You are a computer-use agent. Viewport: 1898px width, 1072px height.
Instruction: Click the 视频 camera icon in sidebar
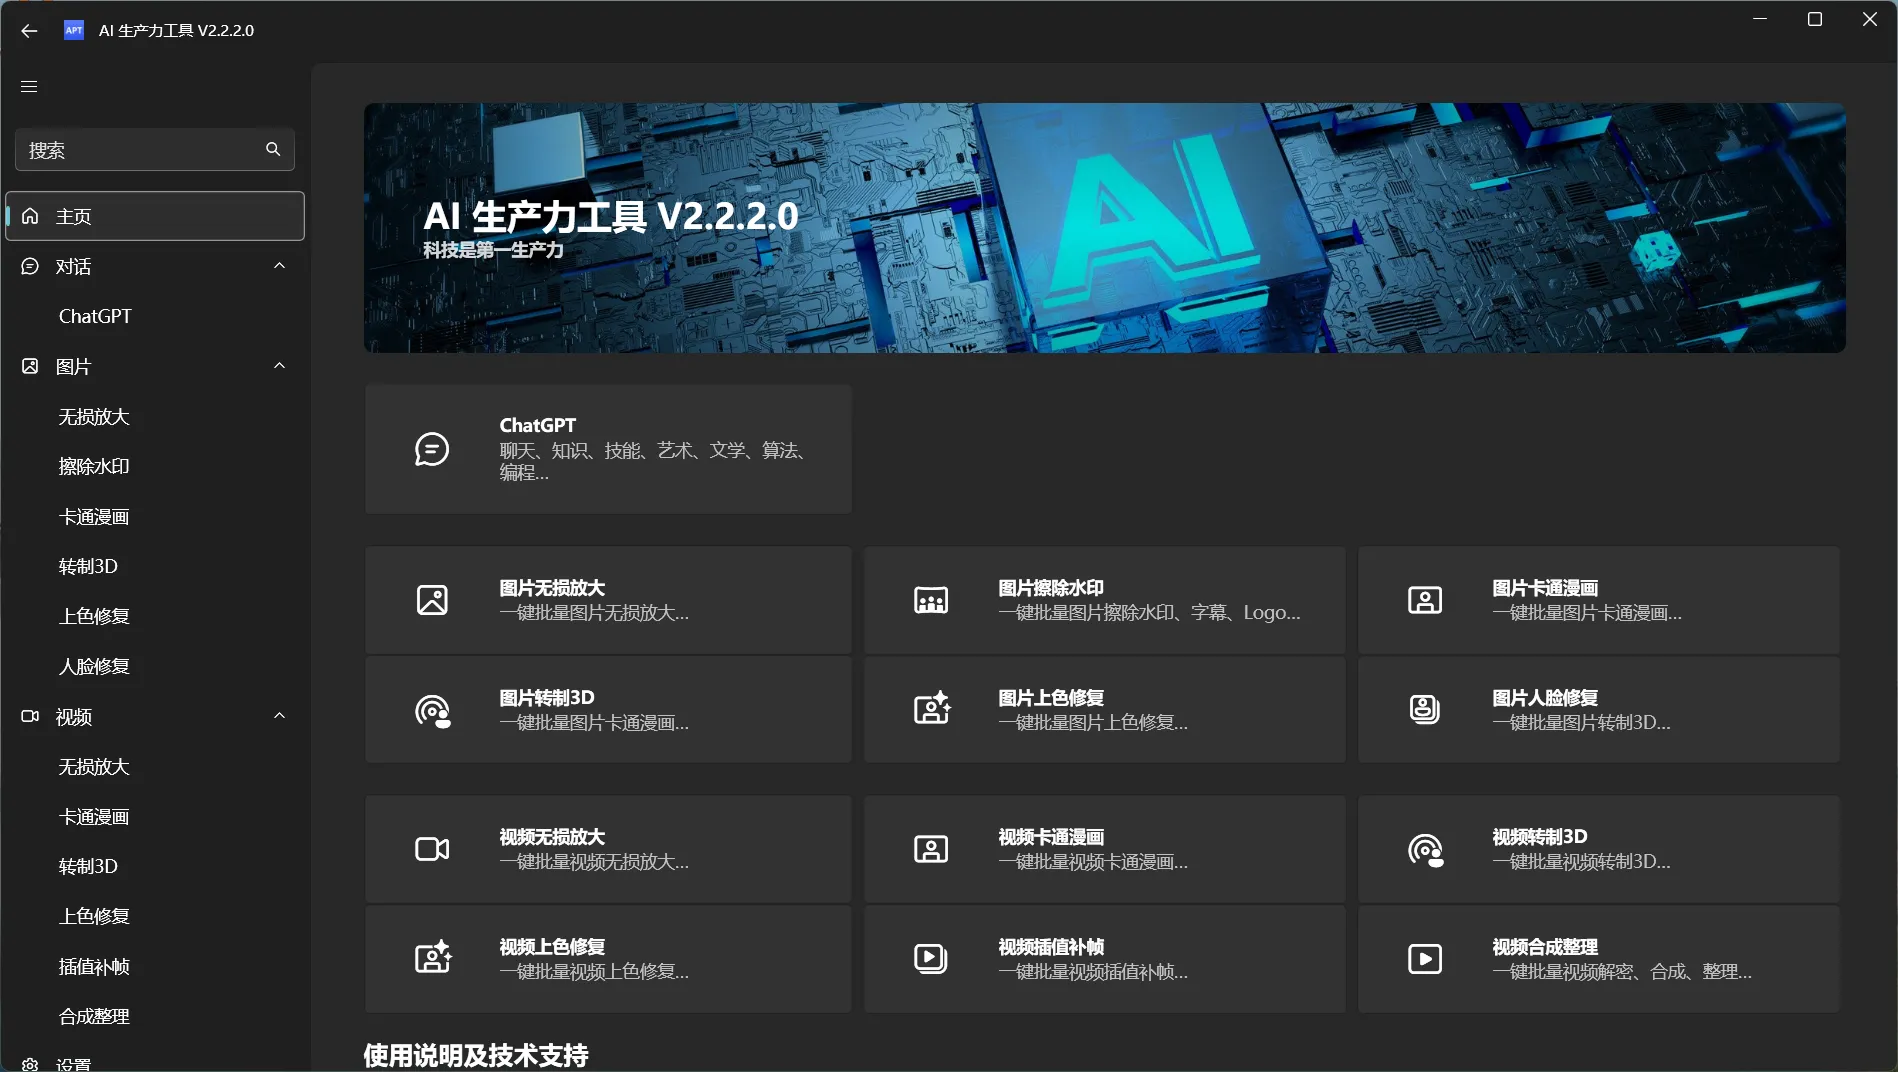point(30,716)
